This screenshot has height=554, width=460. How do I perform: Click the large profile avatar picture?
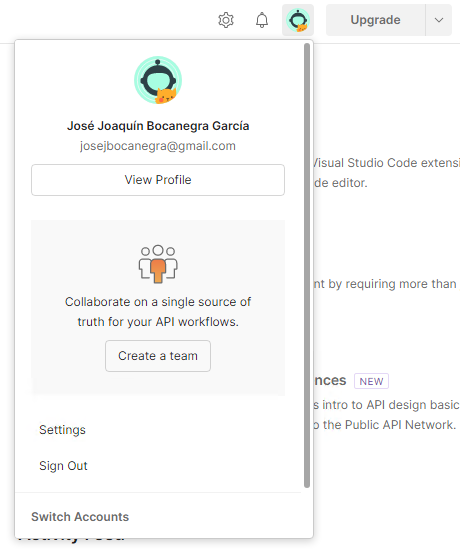coord(158,80)
